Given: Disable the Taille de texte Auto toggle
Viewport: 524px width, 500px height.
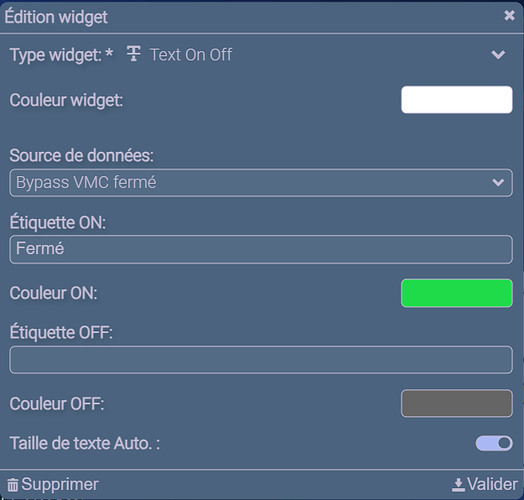Looking at the screenshot, I should [x=494, y=444].
